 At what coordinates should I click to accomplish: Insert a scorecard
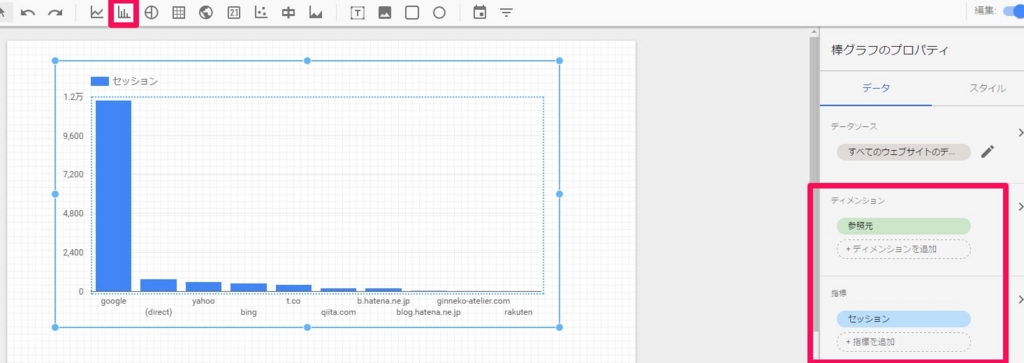pyautogui.click(x=234, y=13)
